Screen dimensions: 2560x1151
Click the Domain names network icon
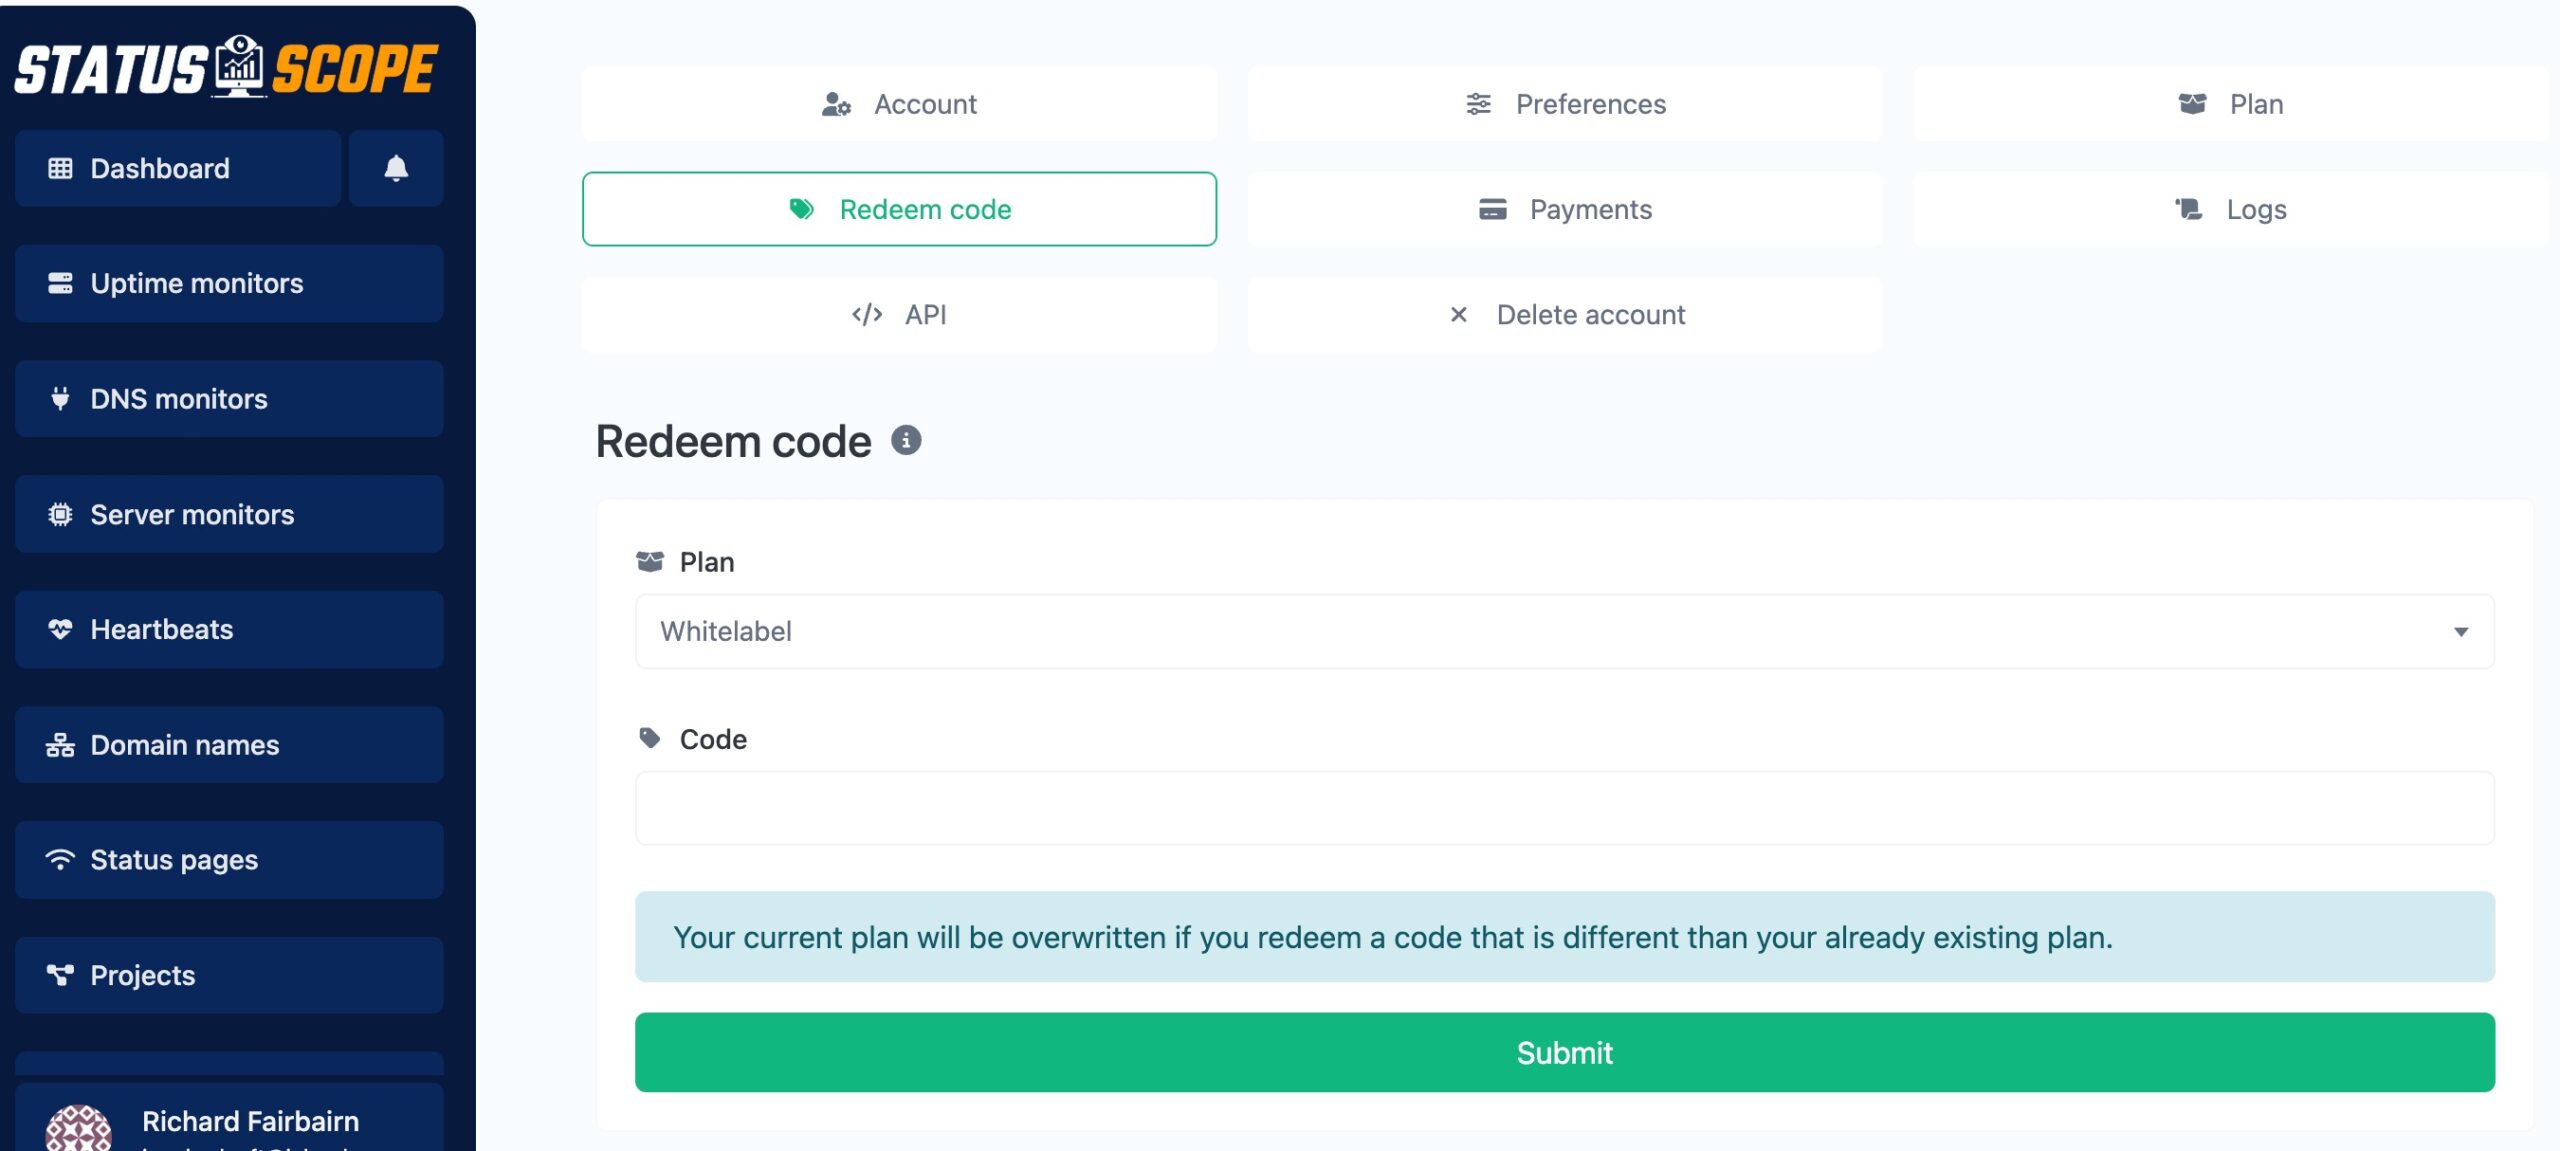(60, 745)
